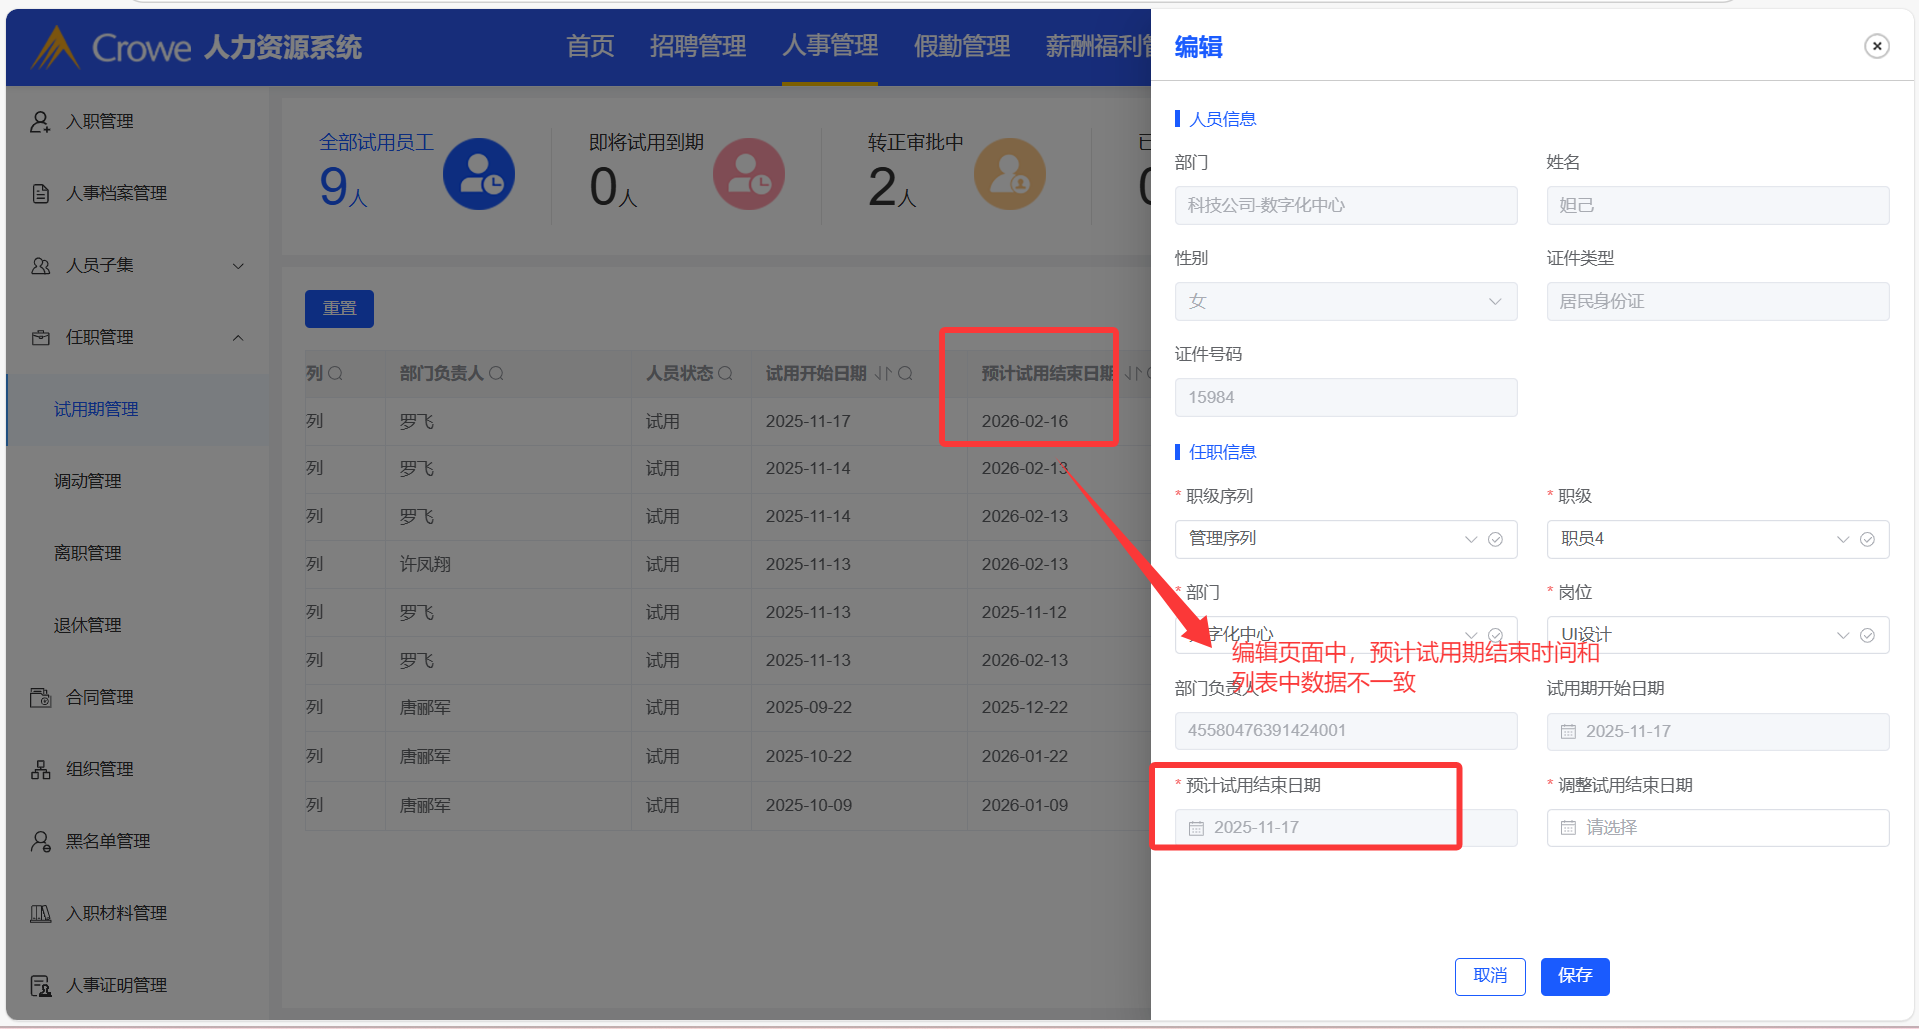
Task: Click the 姓名 input field
Action: 1718,206
